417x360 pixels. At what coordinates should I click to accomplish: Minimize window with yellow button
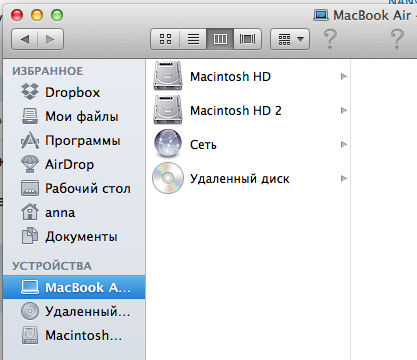[37, 15]
